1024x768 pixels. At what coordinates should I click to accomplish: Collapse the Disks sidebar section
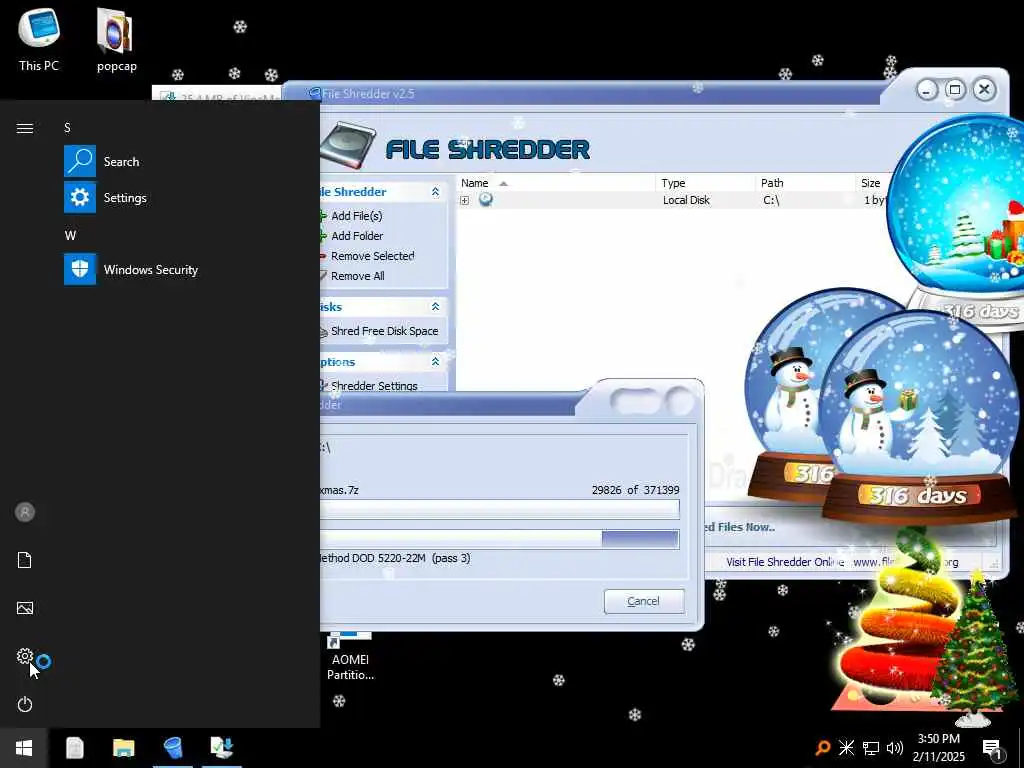tap(436, 306)
